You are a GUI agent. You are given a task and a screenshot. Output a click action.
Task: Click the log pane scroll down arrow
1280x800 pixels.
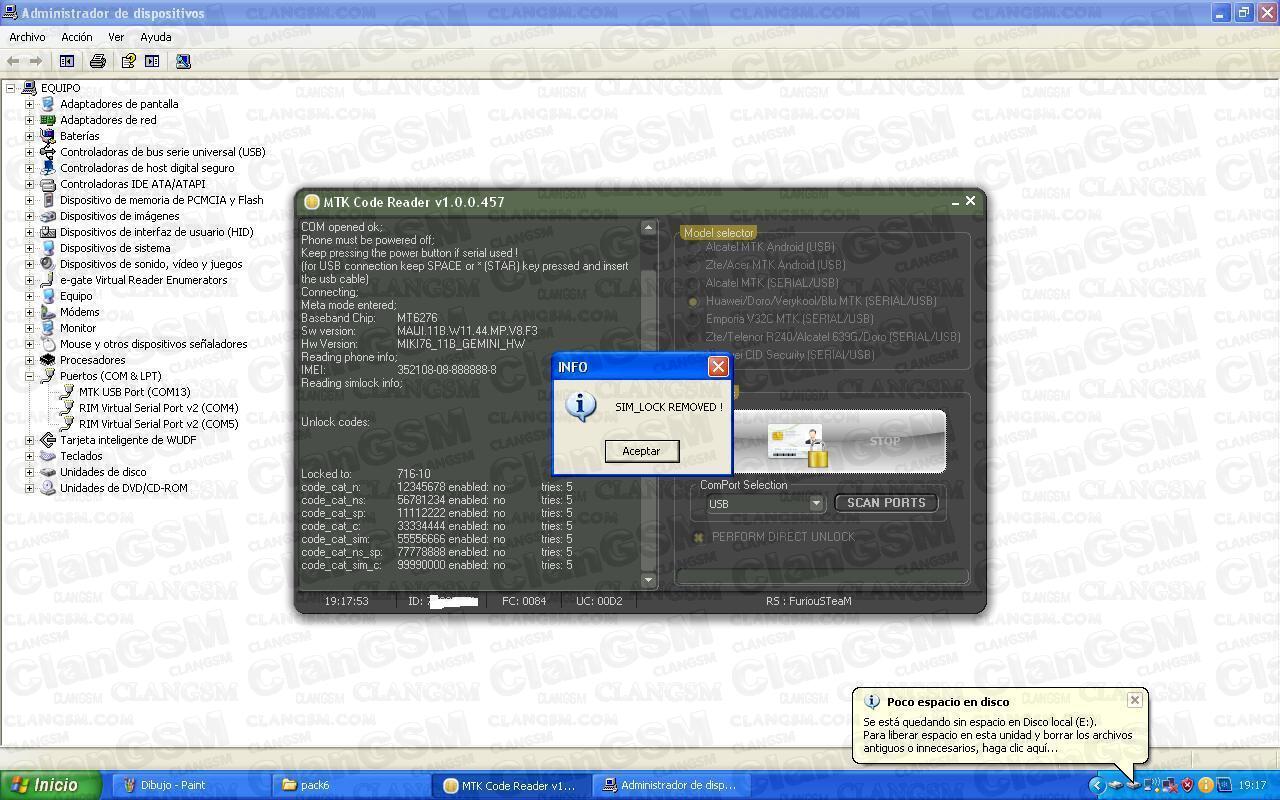coord(648,580)
